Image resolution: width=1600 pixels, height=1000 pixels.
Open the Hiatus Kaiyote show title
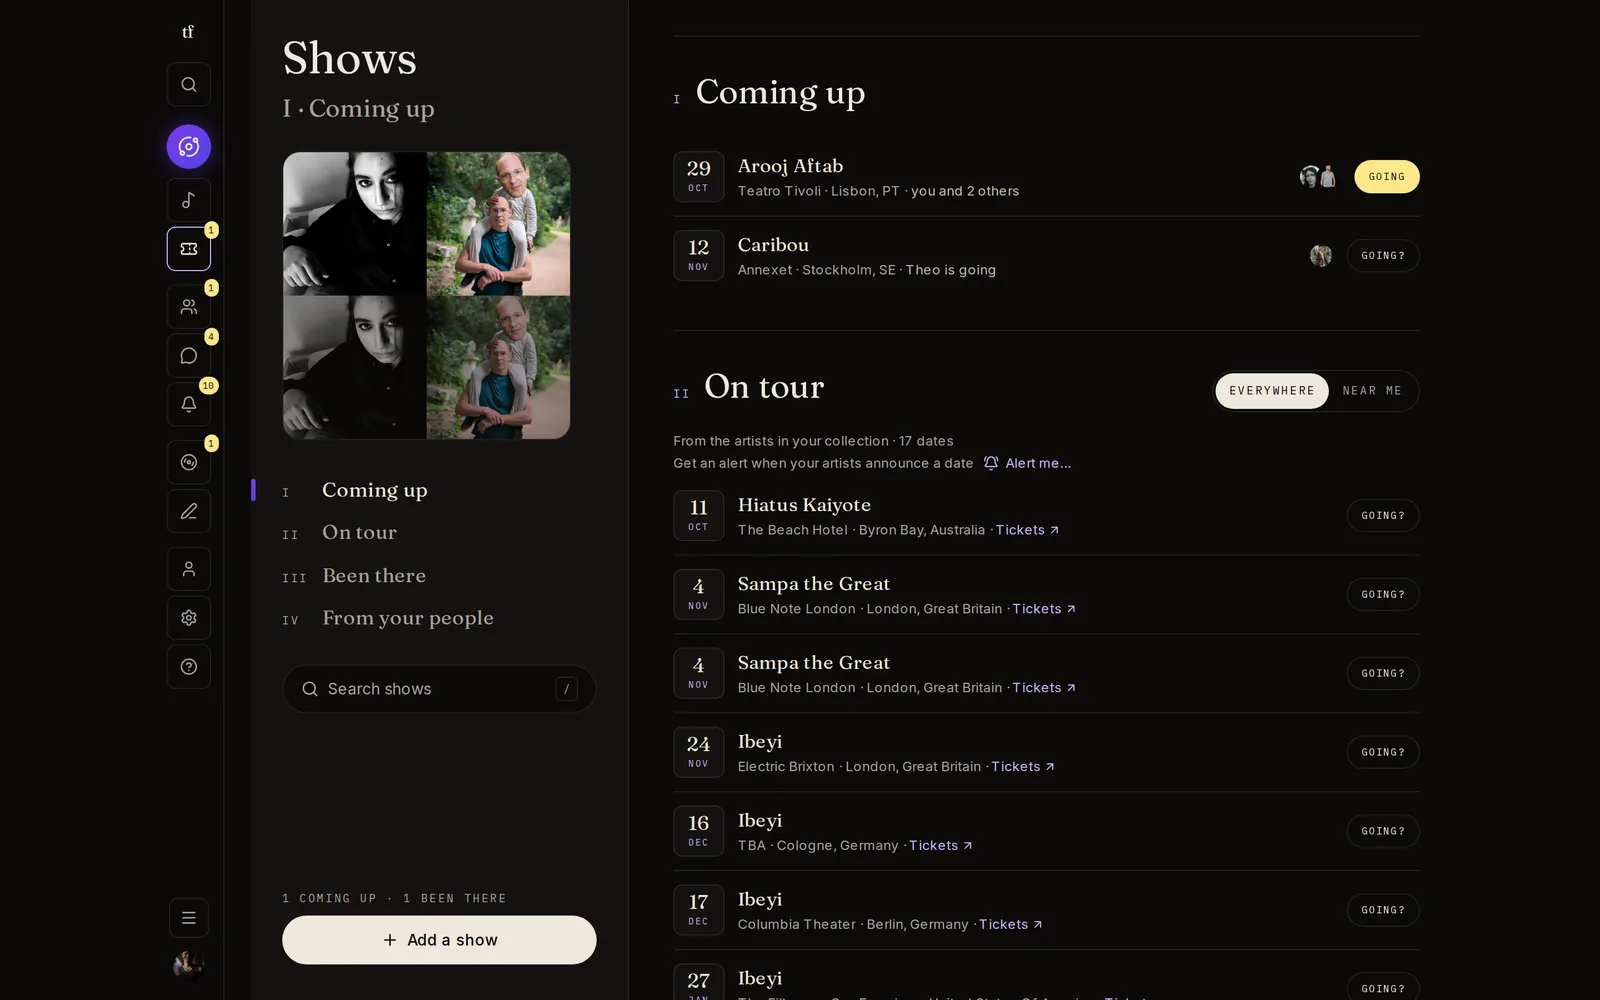804,505
